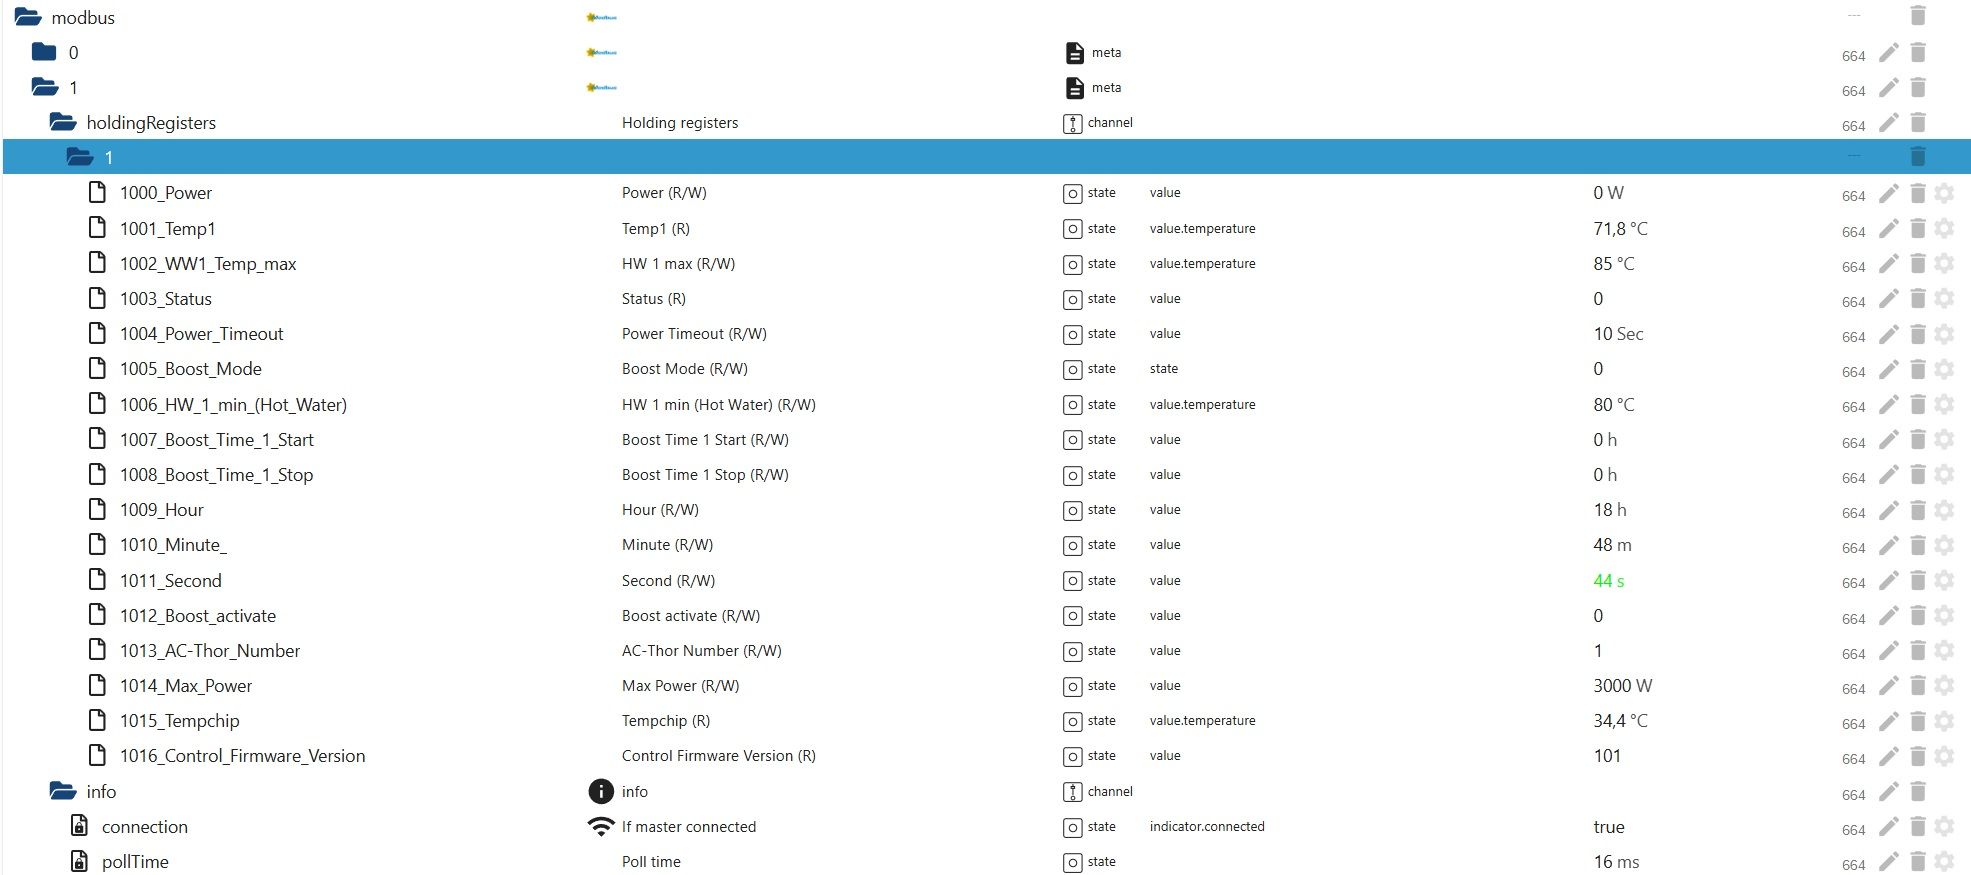Click the true value of connection state

pyautogui.click(x=1608, y=827)
